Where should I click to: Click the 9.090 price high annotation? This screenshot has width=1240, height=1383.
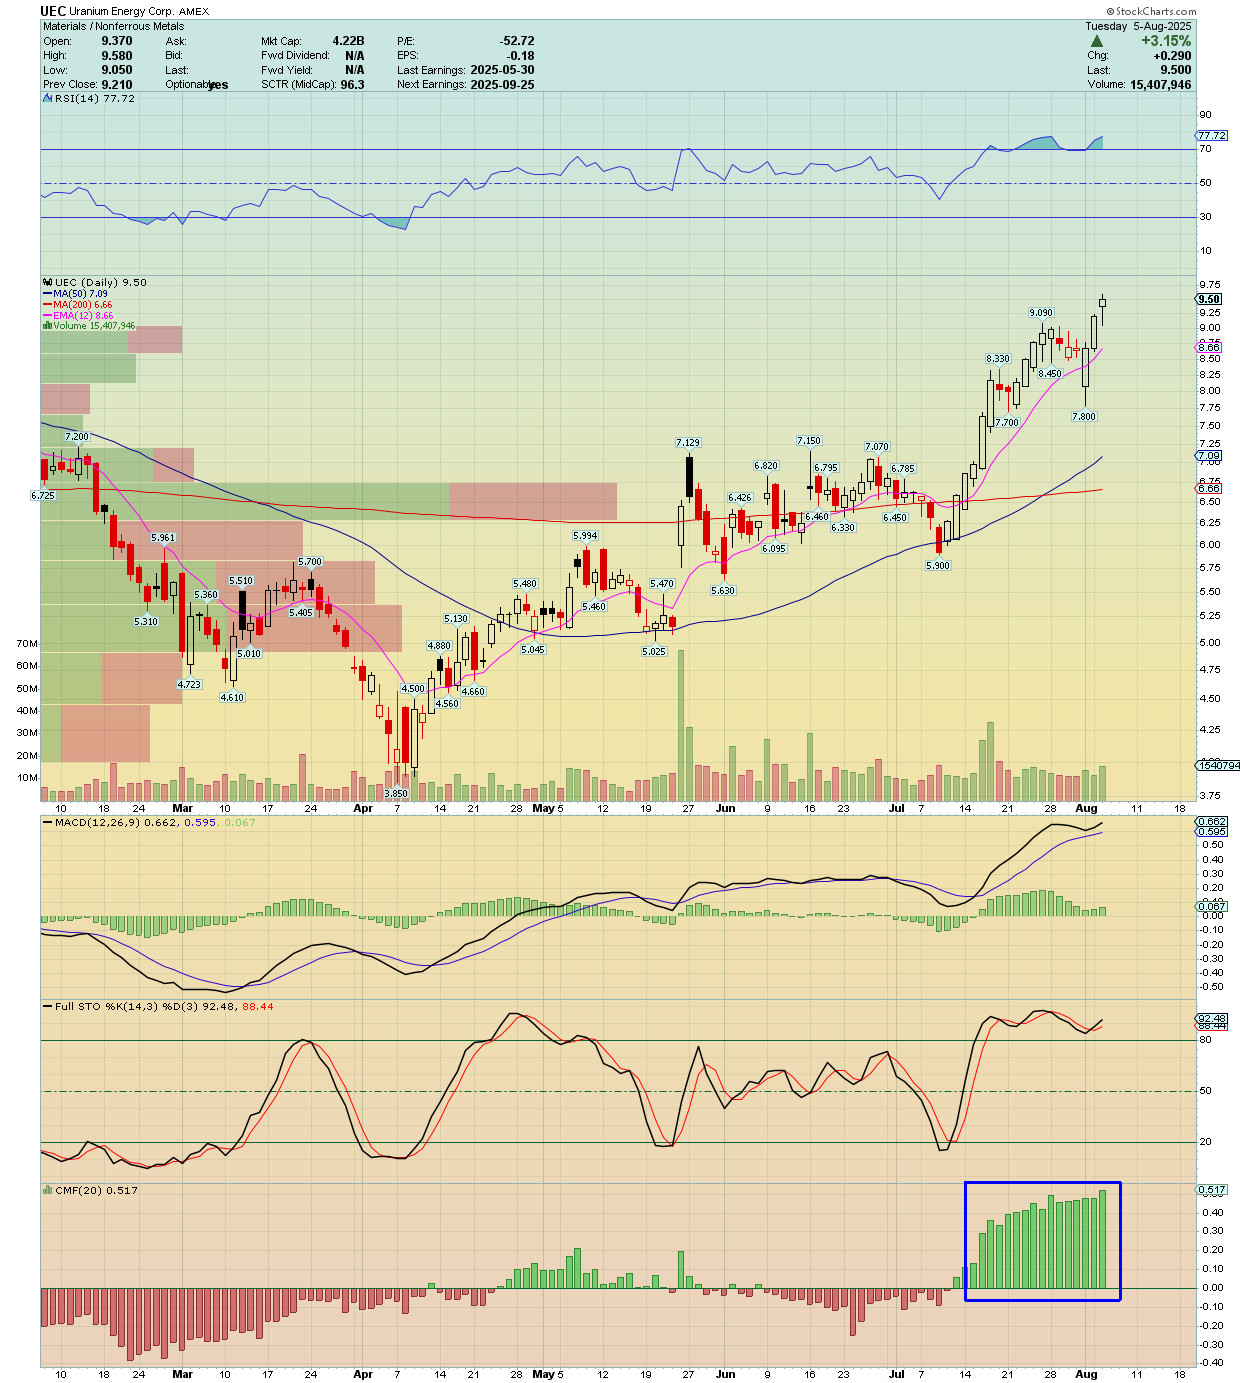[1041, 313]
